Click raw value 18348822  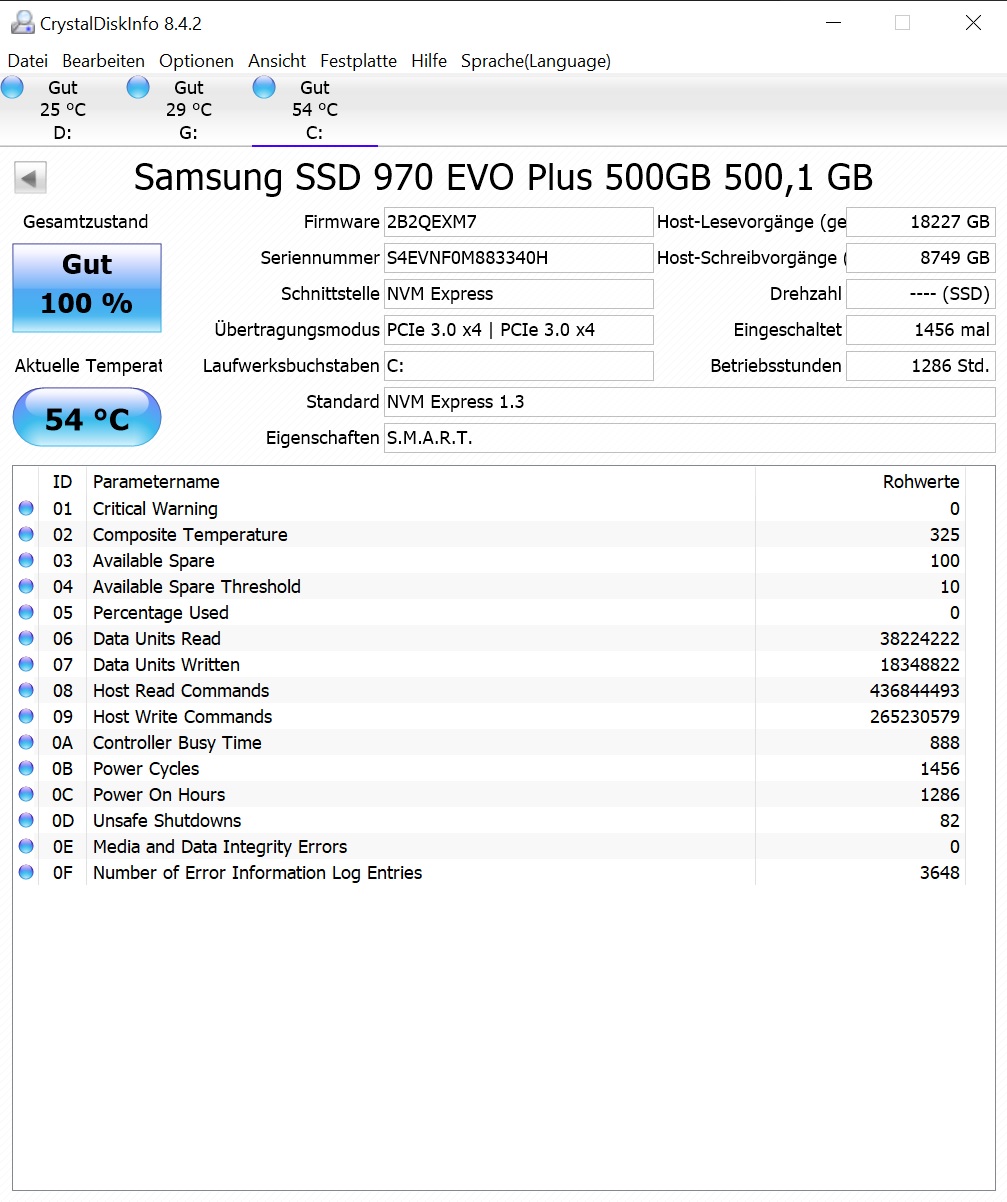coord(921,665)
